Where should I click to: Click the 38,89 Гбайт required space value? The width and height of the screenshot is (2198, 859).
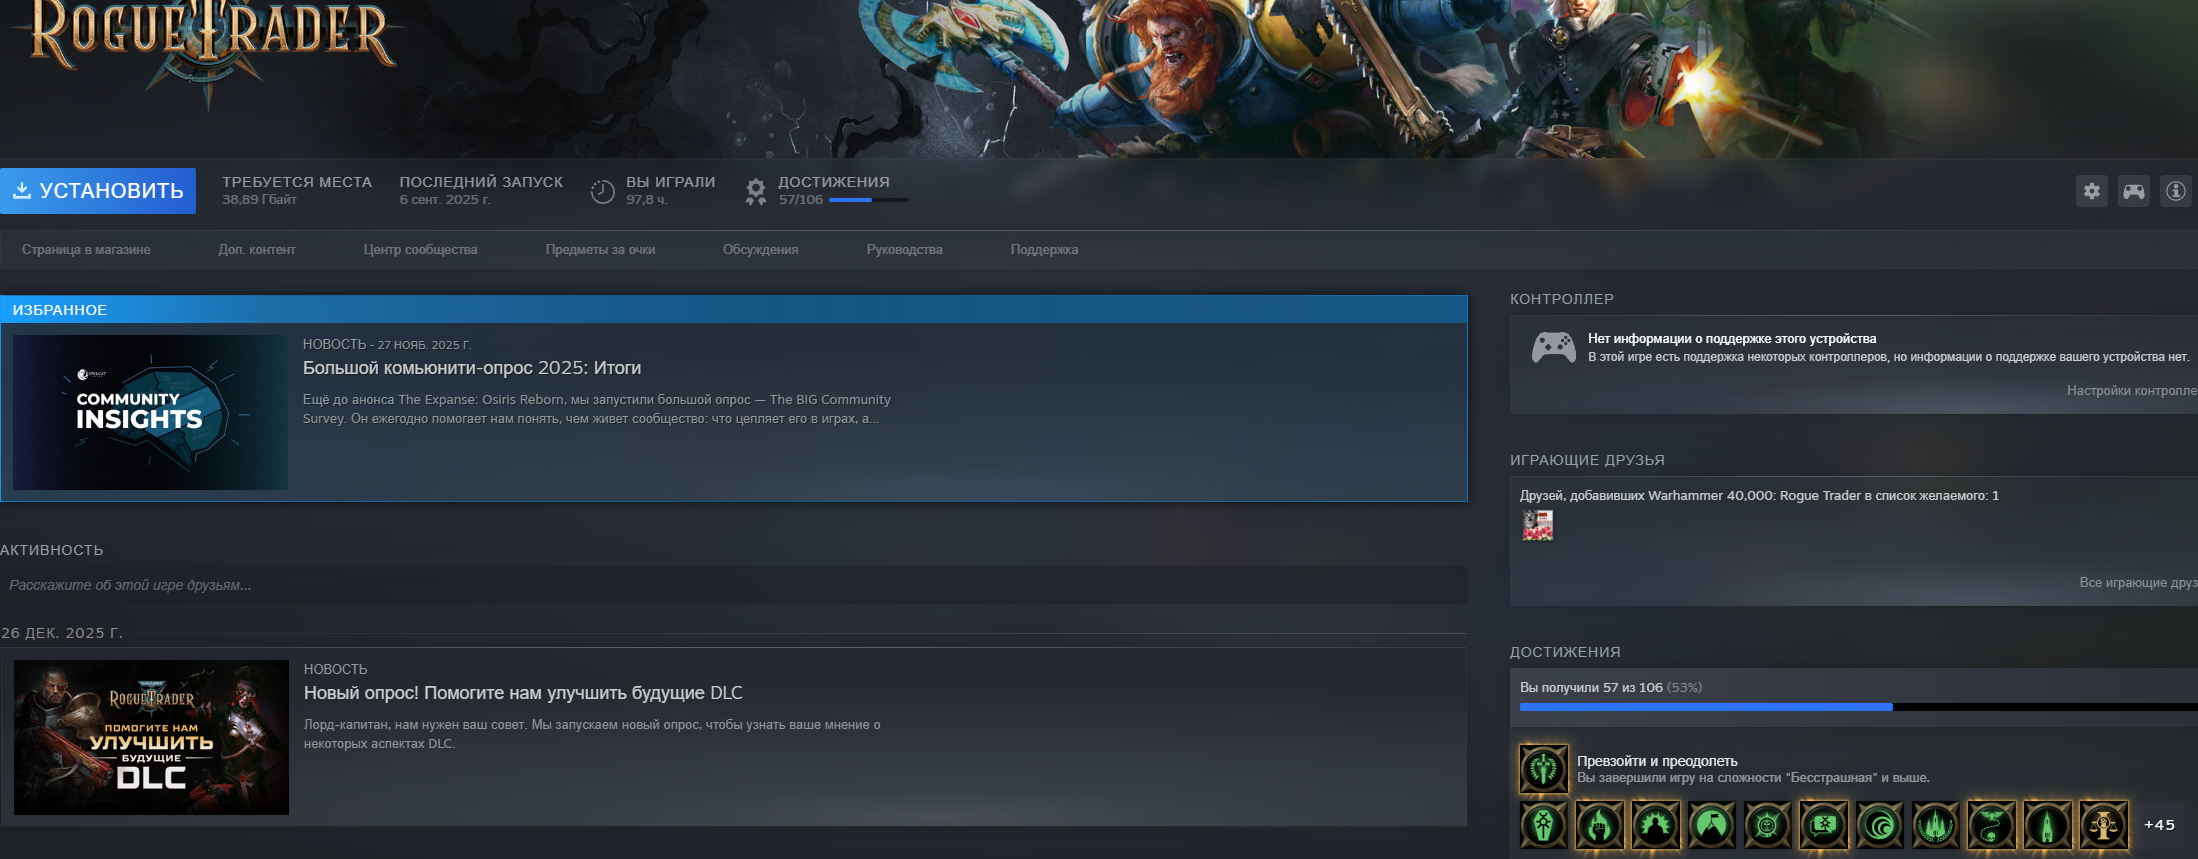click(259, 200)
